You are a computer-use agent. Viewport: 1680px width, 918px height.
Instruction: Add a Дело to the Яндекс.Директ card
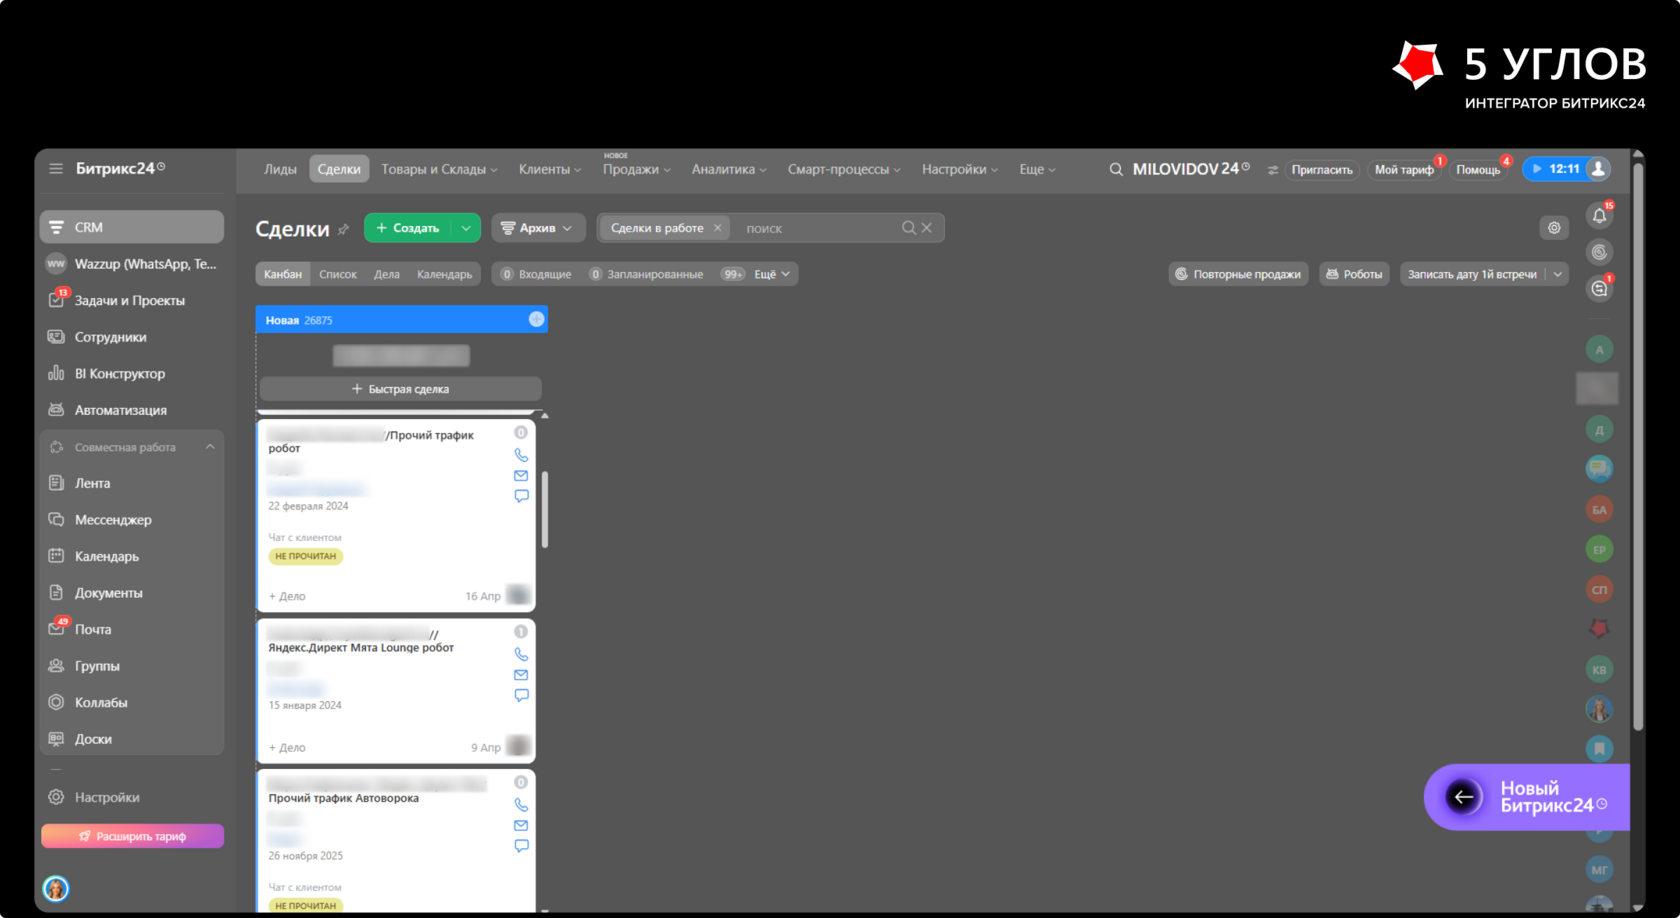tap(287, 747)
